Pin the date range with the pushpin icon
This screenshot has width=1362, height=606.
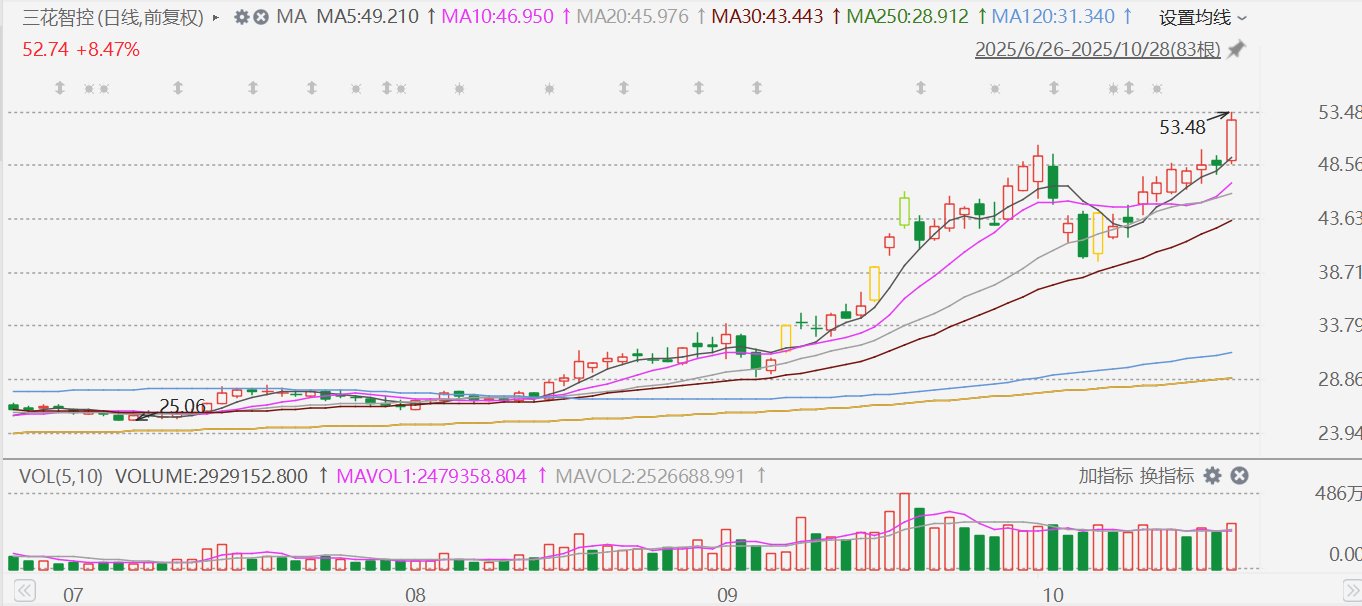1237,49
